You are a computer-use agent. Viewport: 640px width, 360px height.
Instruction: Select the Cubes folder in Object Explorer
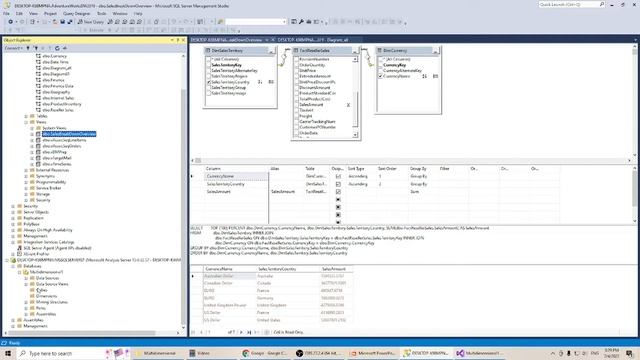42,290
